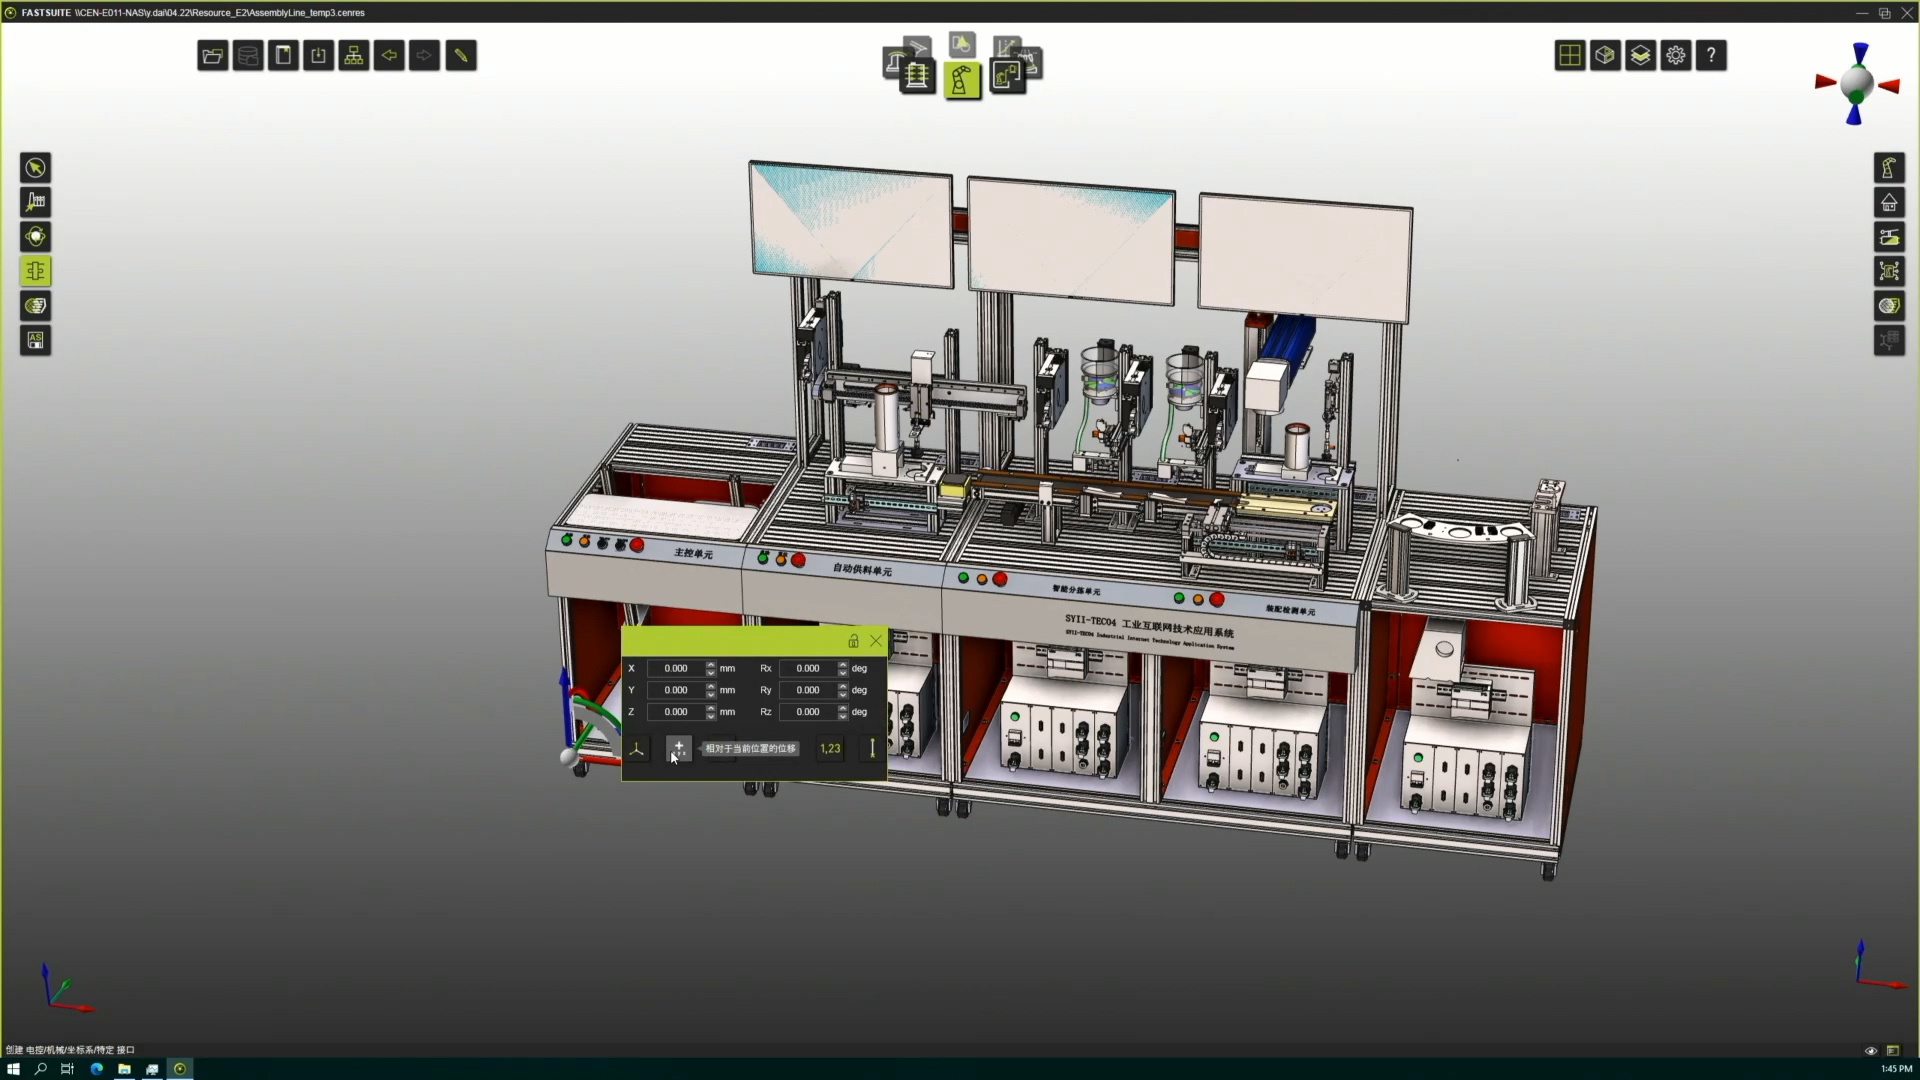Click the green back arrow icon
Screen dimensions: 1920x1080
[x=389, y=56]
